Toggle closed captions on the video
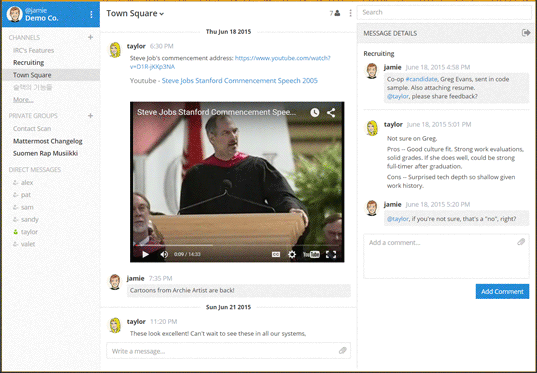This screenshot has width=537, height=373. [x=276, y=254]
